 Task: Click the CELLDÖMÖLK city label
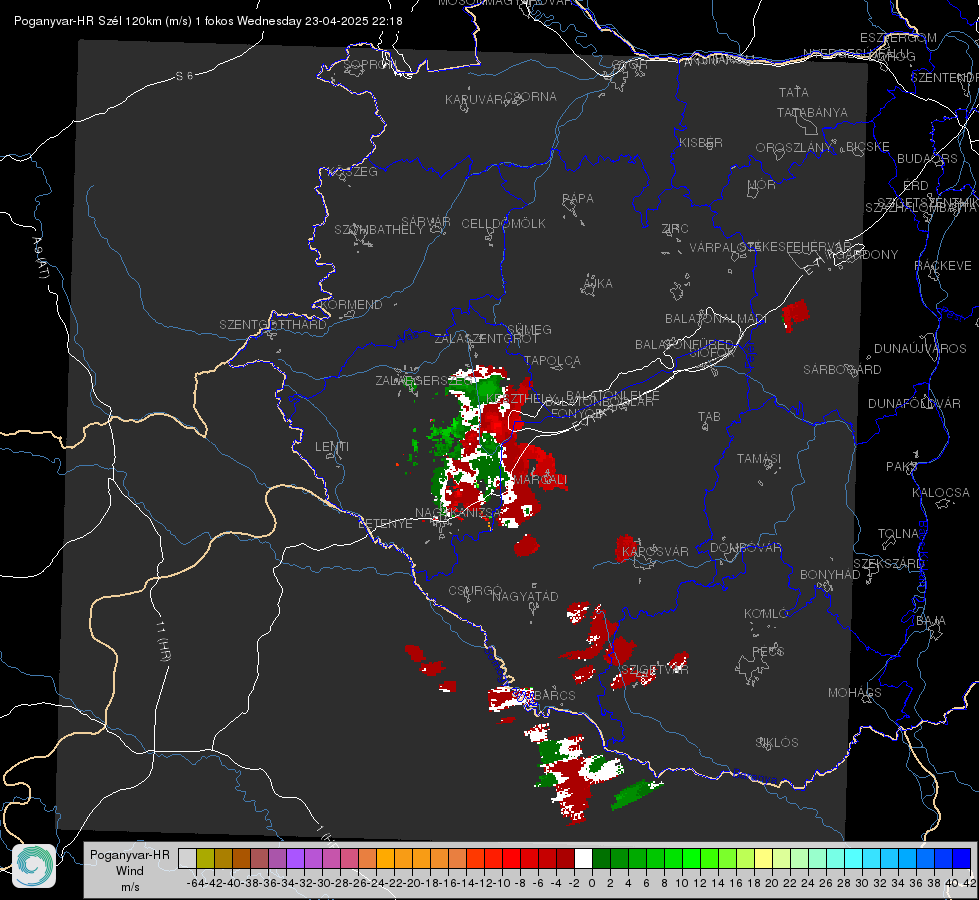pos(503,224)
